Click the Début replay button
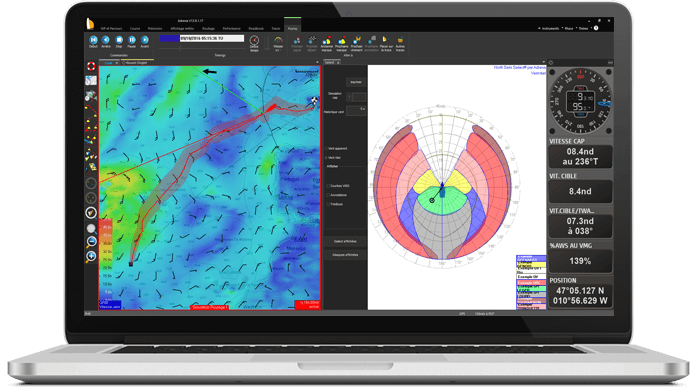The height and width of the screenshot is (389, 694). (x=93, y=41)
